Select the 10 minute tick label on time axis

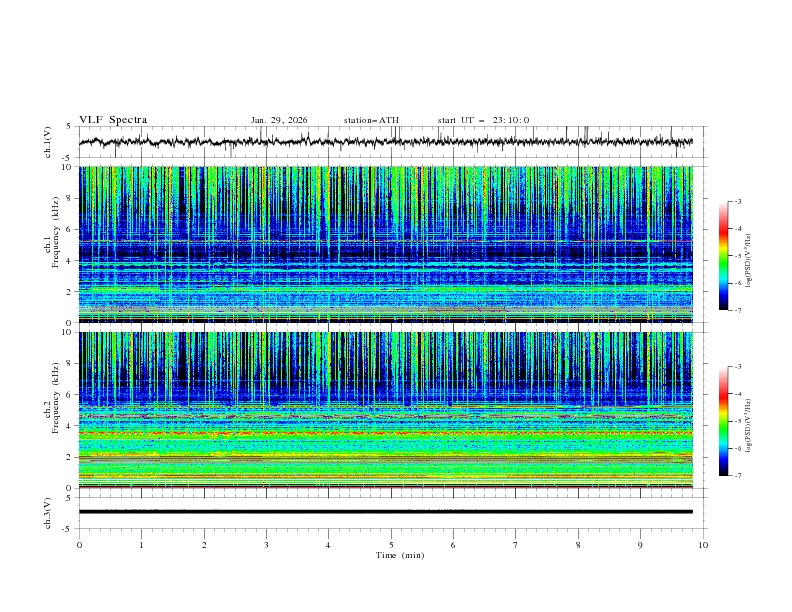[703, 544]
